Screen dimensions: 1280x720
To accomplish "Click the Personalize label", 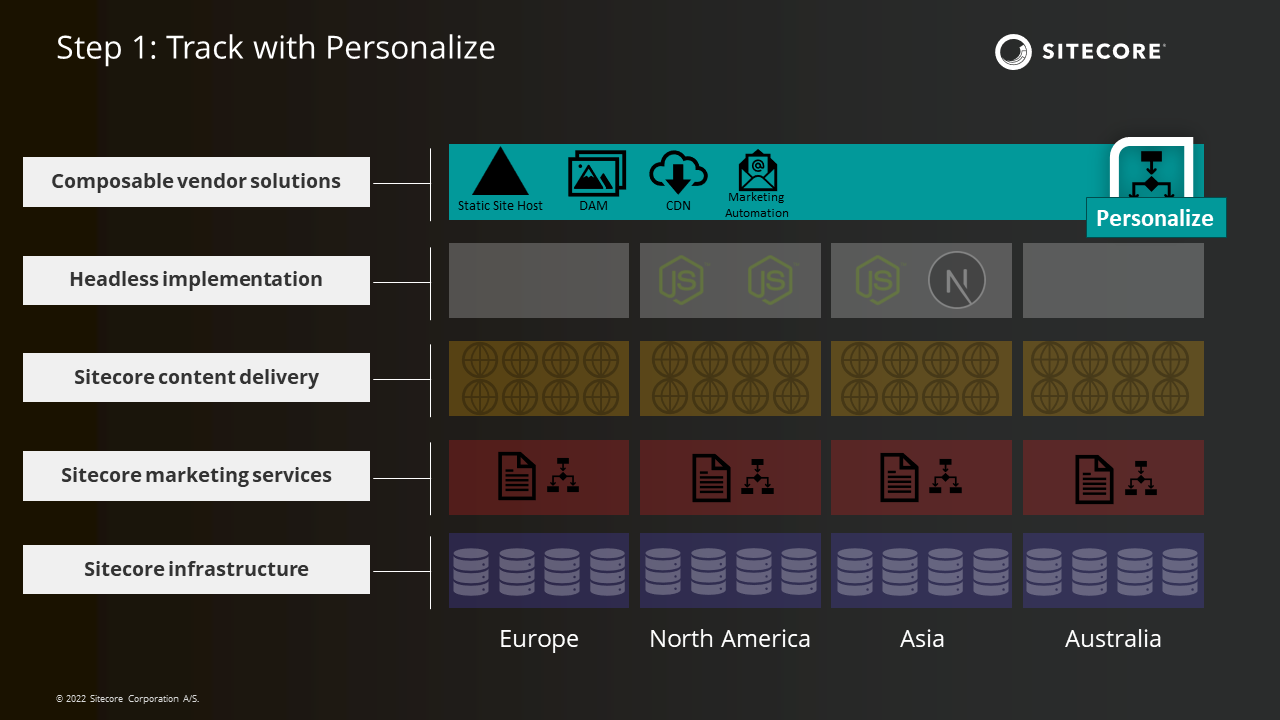I will coord(1155,218).
